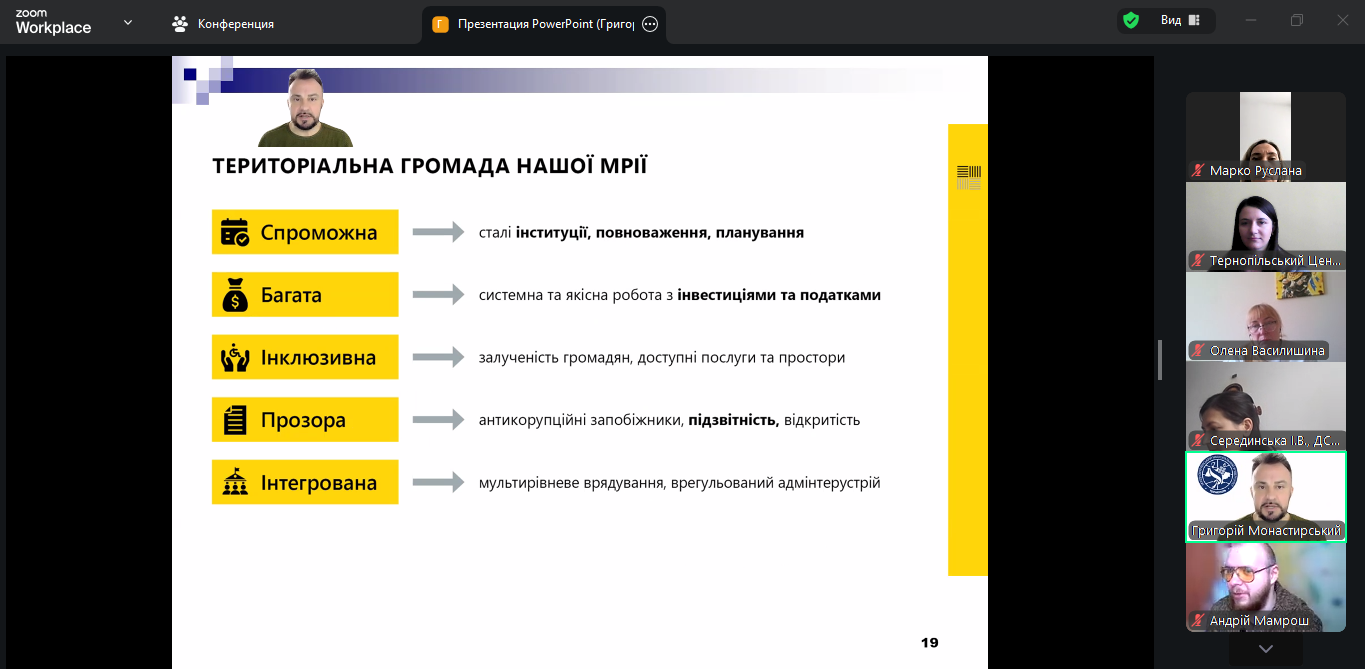
Task: Click the Zoom Workplace logo
Action: coord(53,23)
